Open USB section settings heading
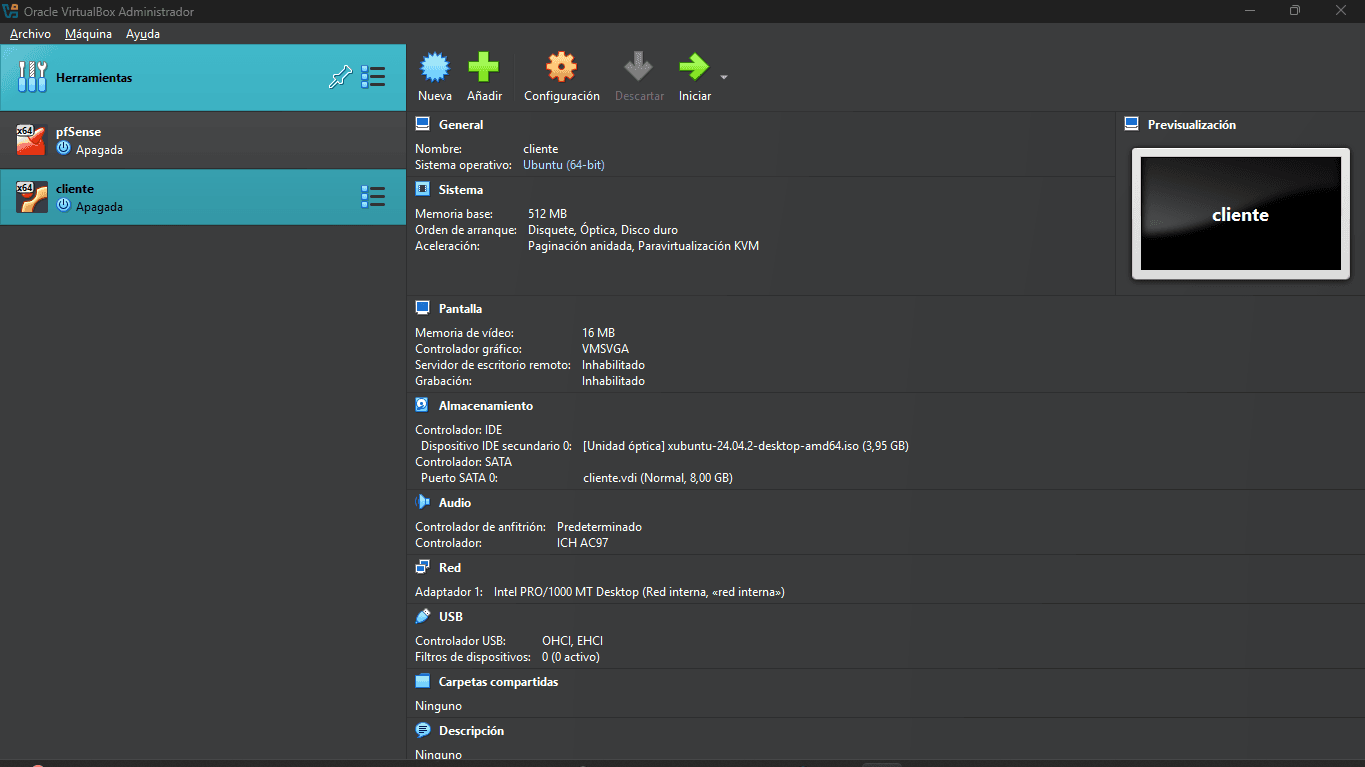Screen dimensions: 1365x767 (451, 617)
